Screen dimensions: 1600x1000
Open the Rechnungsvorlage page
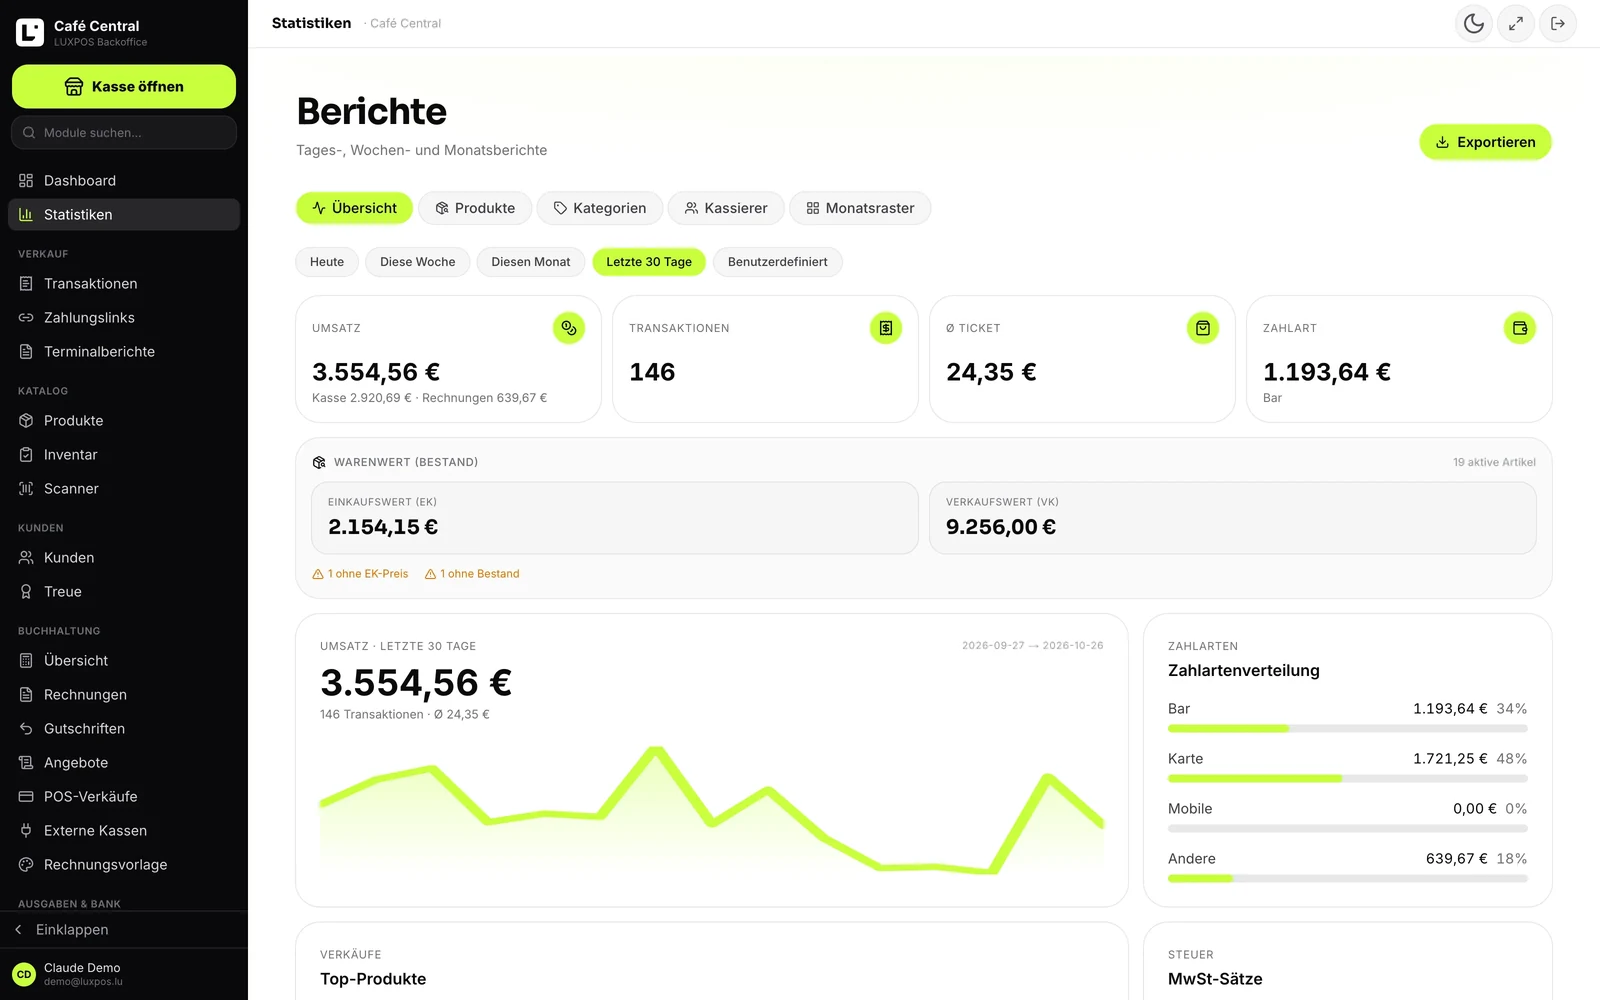[x=124, y=865]
